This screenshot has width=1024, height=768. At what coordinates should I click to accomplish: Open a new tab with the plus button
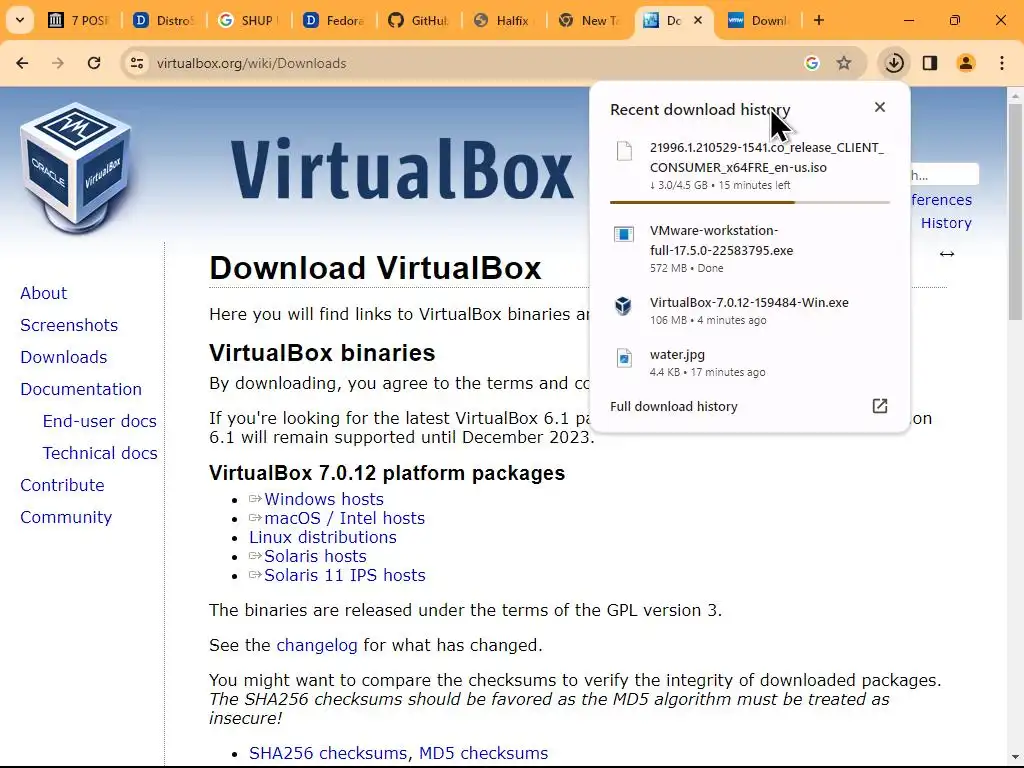point(819,20)
